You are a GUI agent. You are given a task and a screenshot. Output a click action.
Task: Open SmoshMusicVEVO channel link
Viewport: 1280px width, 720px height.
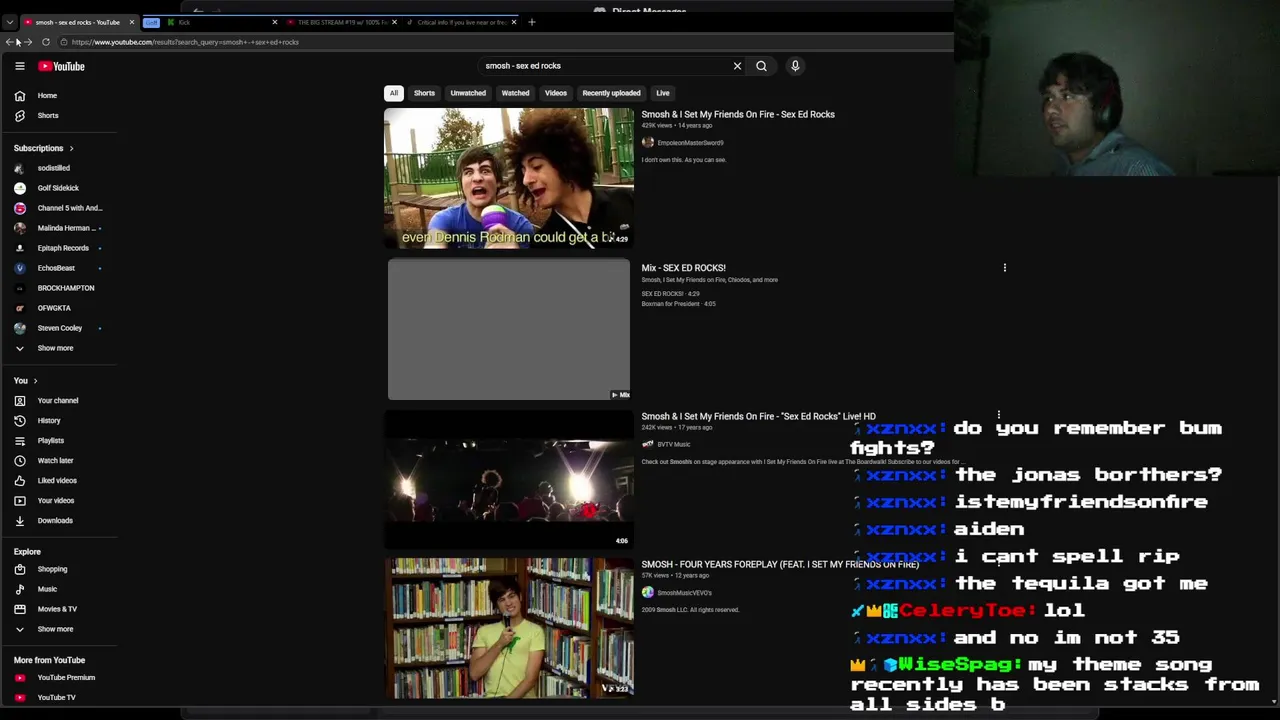coord(684,593)
